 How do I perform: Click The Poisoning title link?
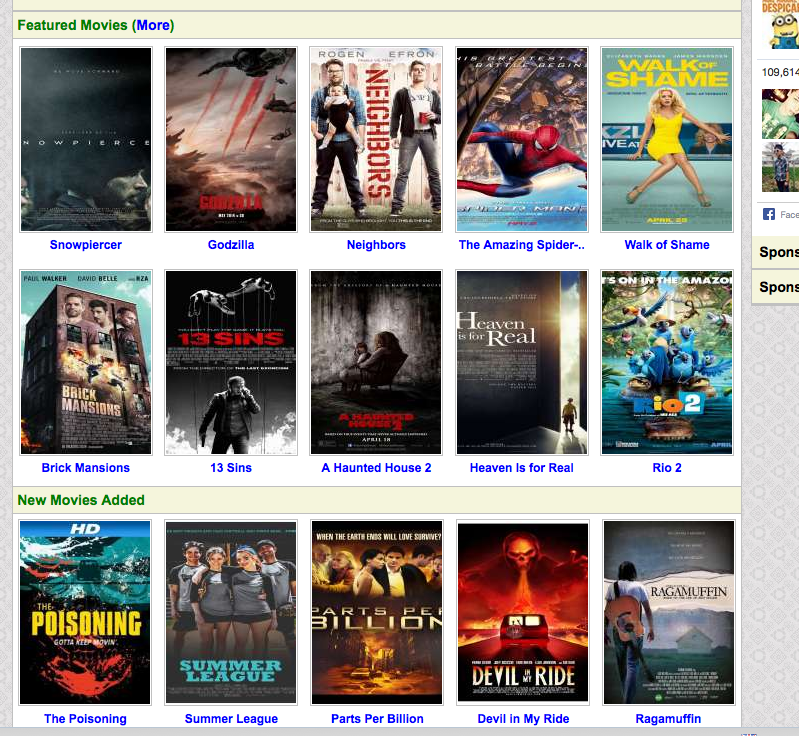85,719
